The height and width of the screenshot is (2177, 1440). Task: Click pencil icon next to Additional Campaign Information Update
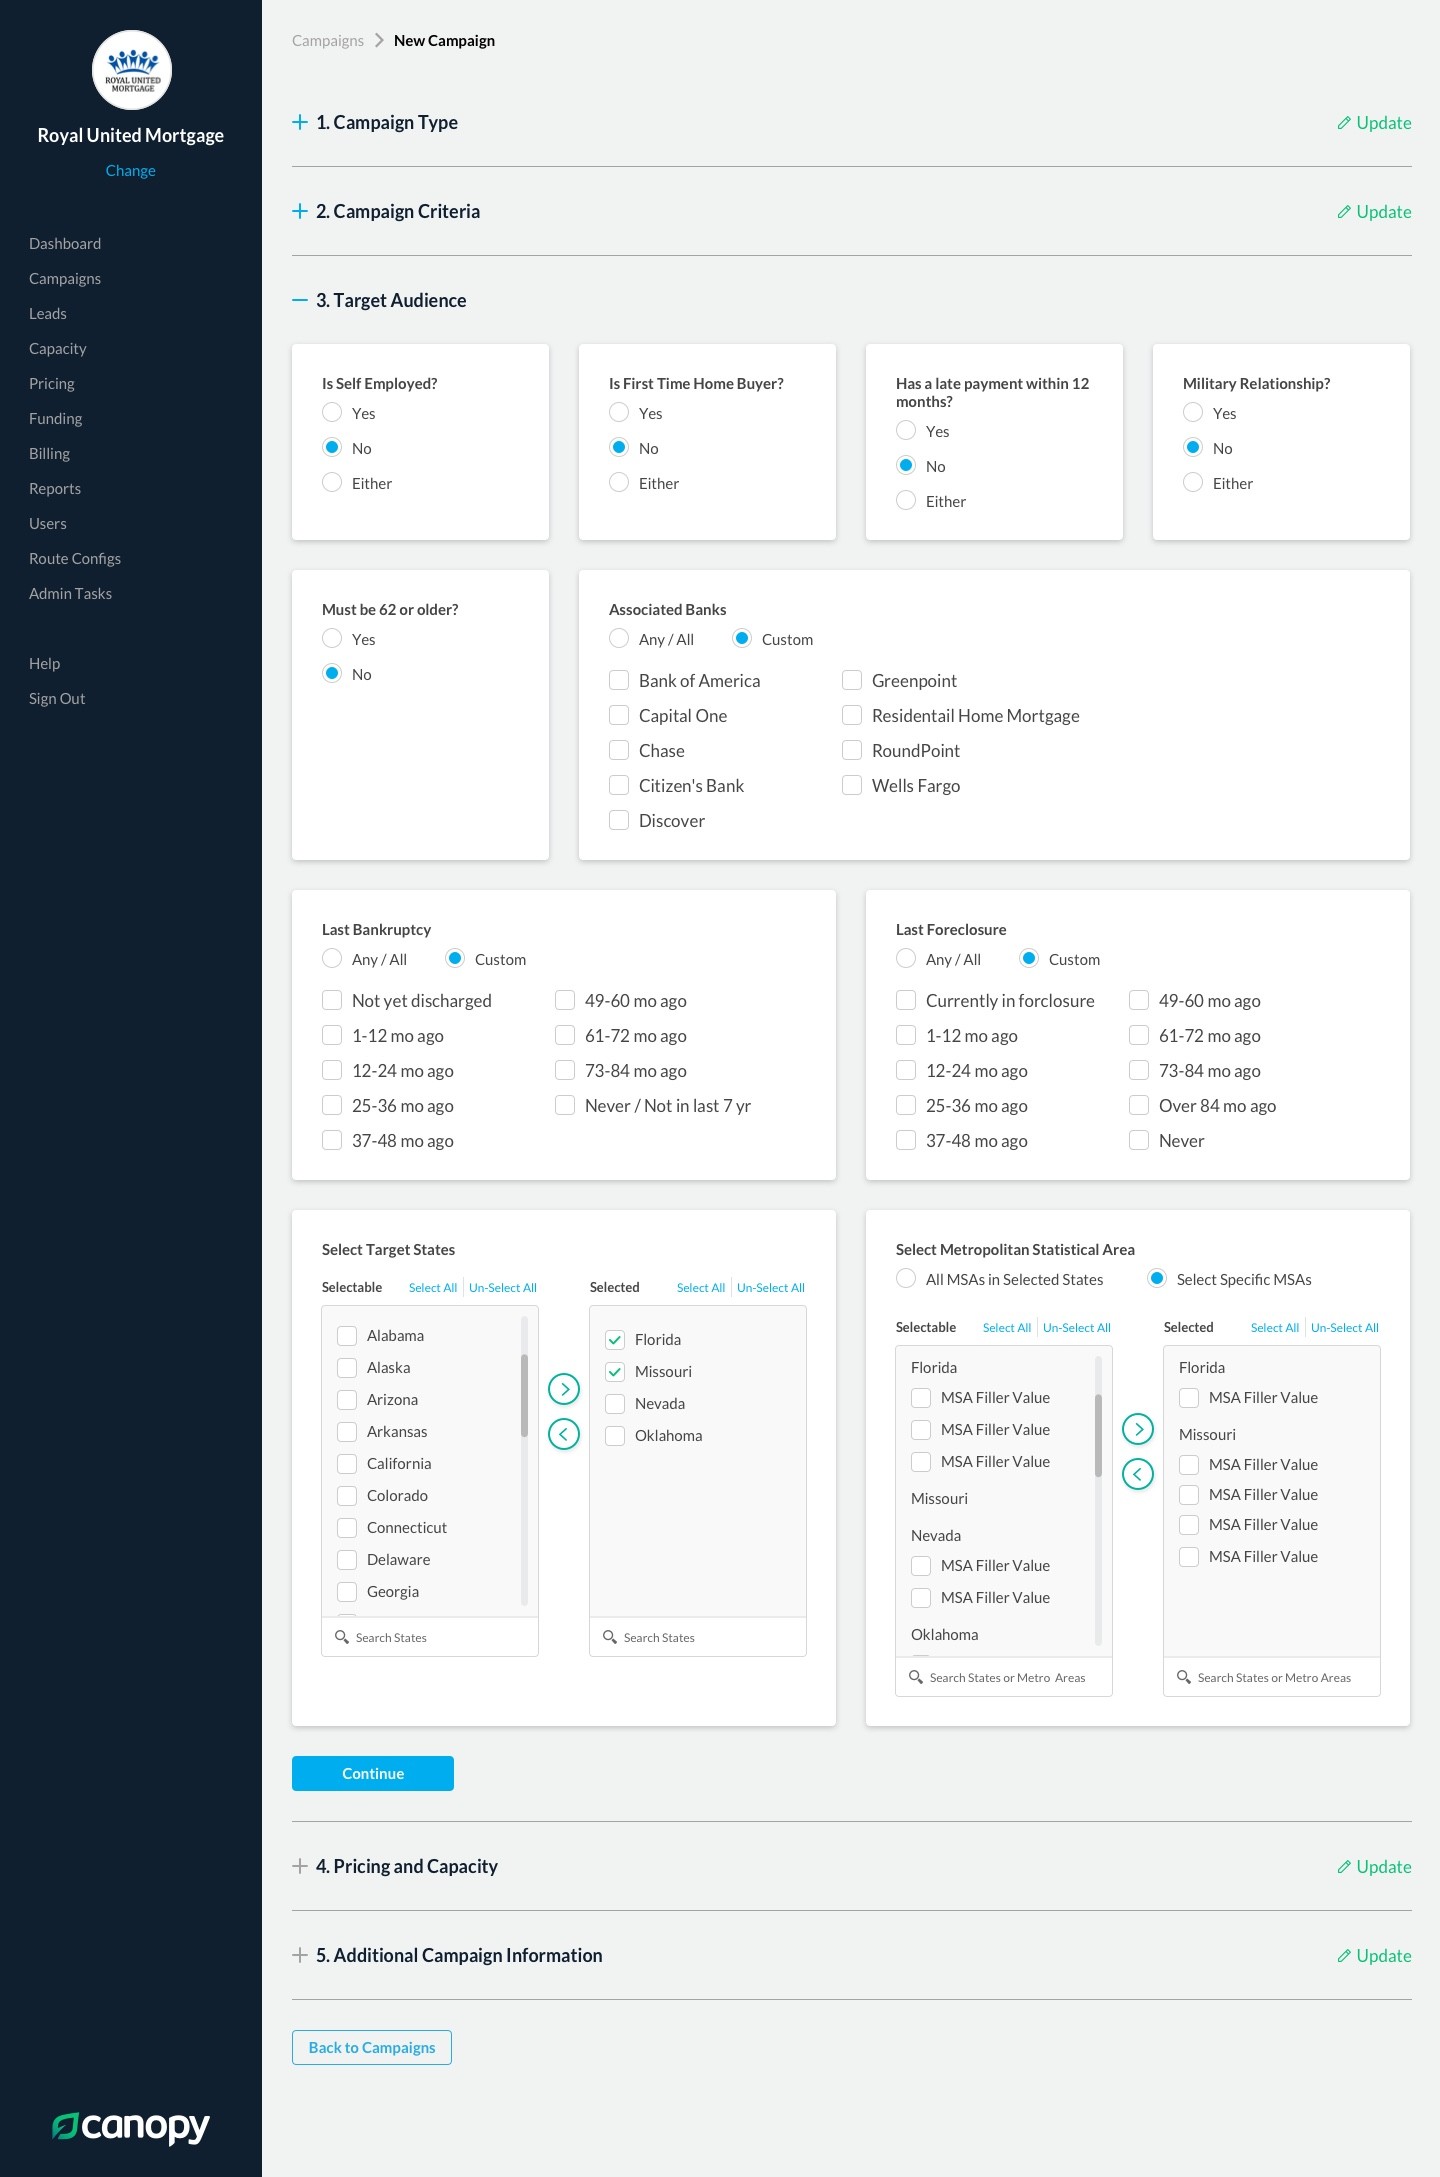coord(1344,1956)
